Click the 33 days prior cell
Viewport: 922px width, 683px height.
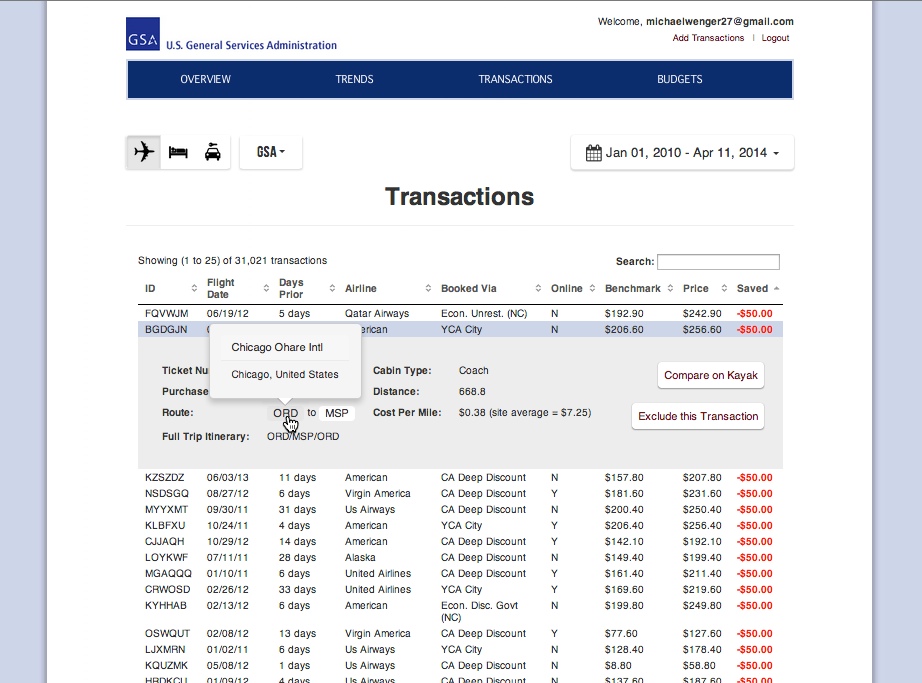coord(297,589)
